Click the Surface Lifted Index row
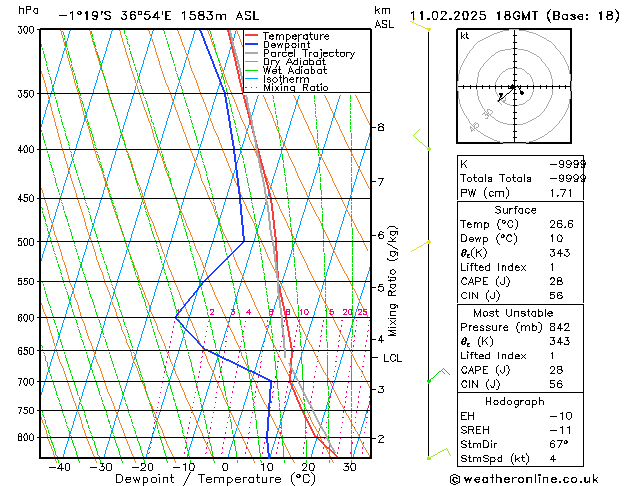Image resolution: width=629 pixels, height=486 pixels. [520, 267]
